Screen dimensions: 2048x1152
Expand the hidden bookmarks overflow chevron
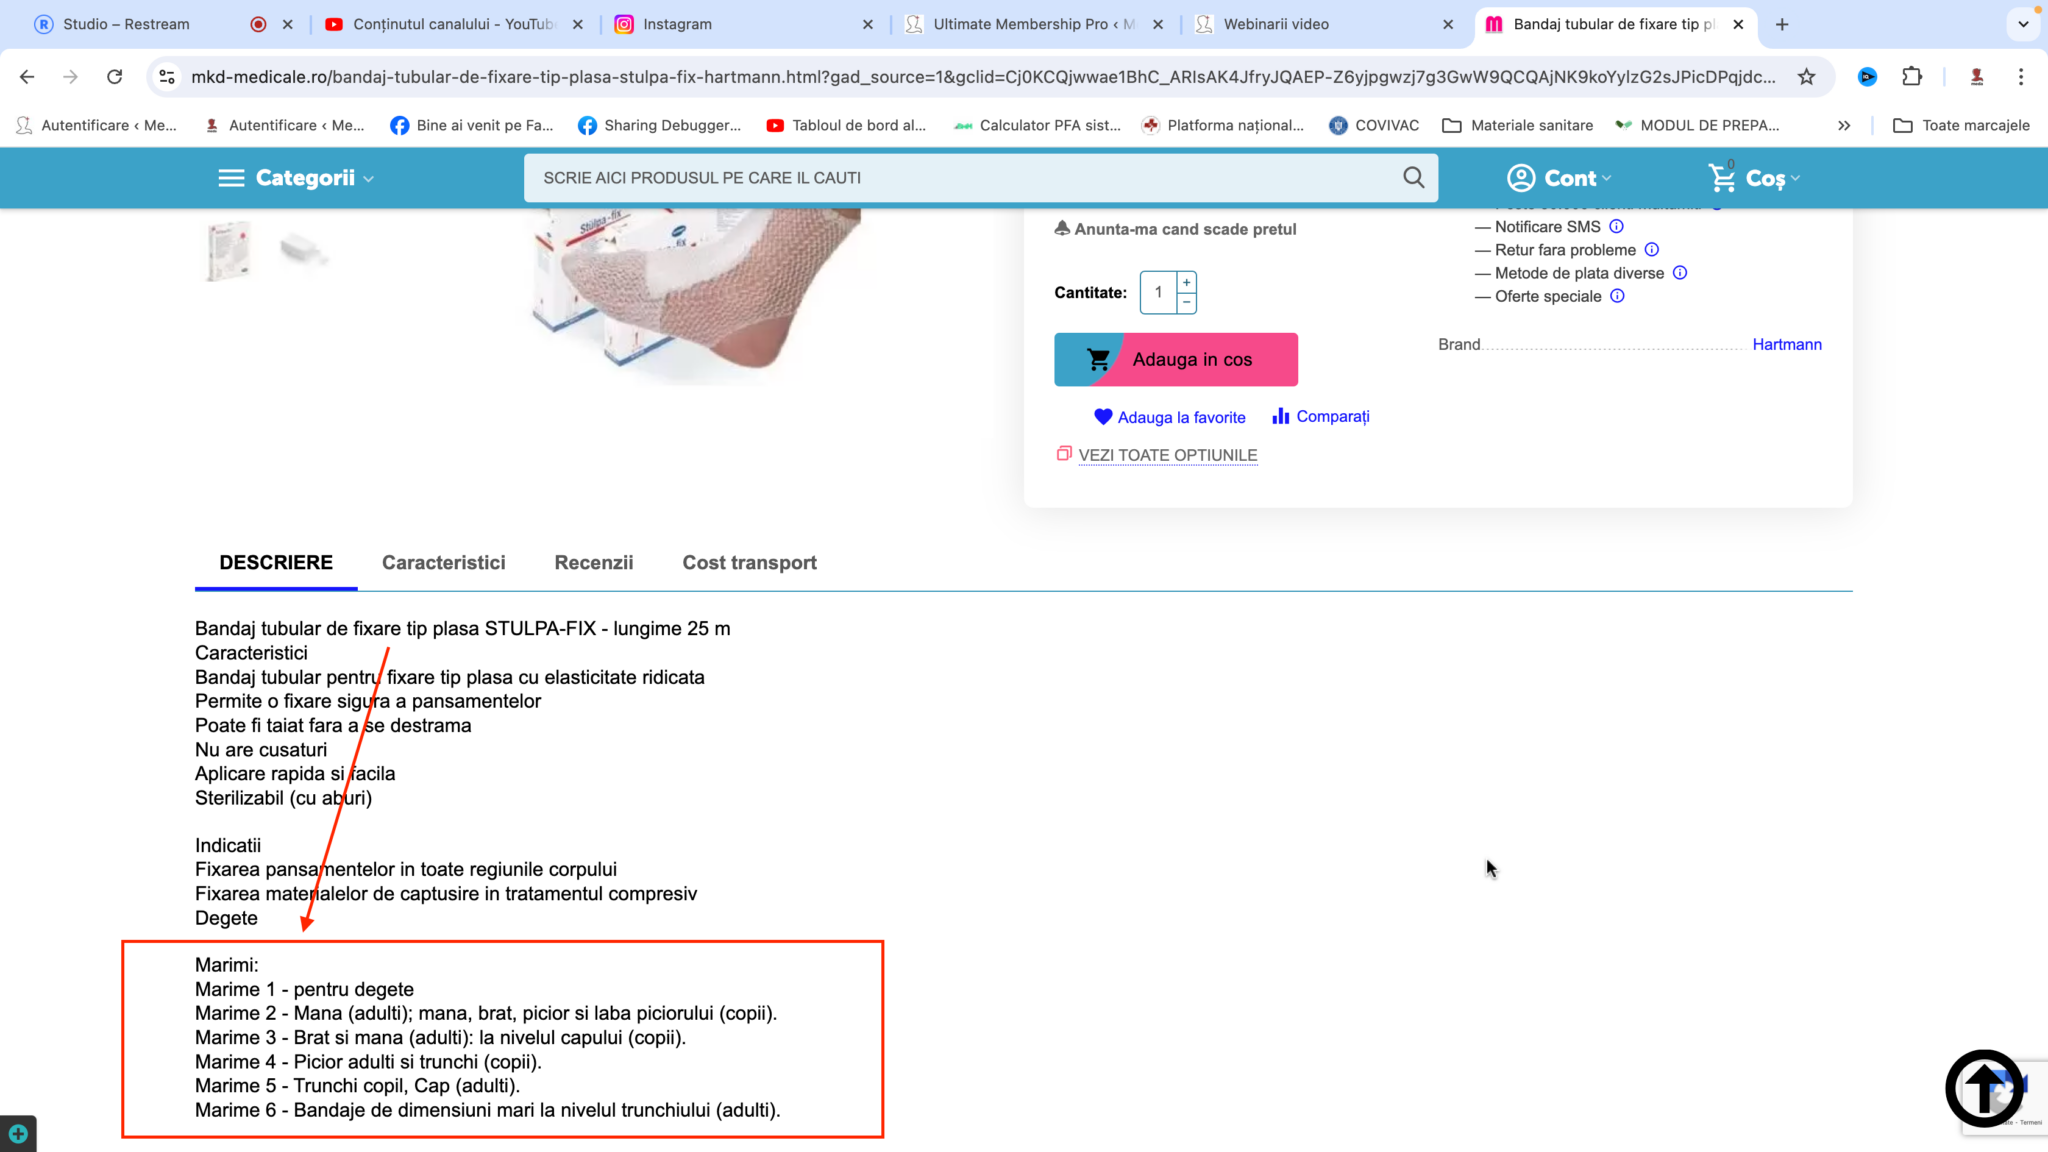(1844, 125)
